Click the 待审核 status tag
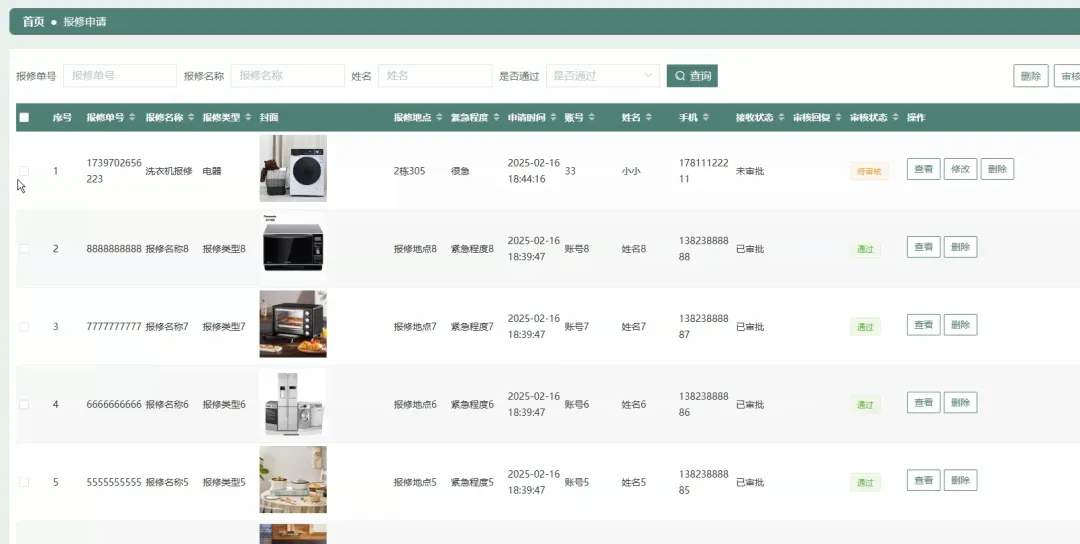The image size is (1080, 544). click(x=869, y=171)
